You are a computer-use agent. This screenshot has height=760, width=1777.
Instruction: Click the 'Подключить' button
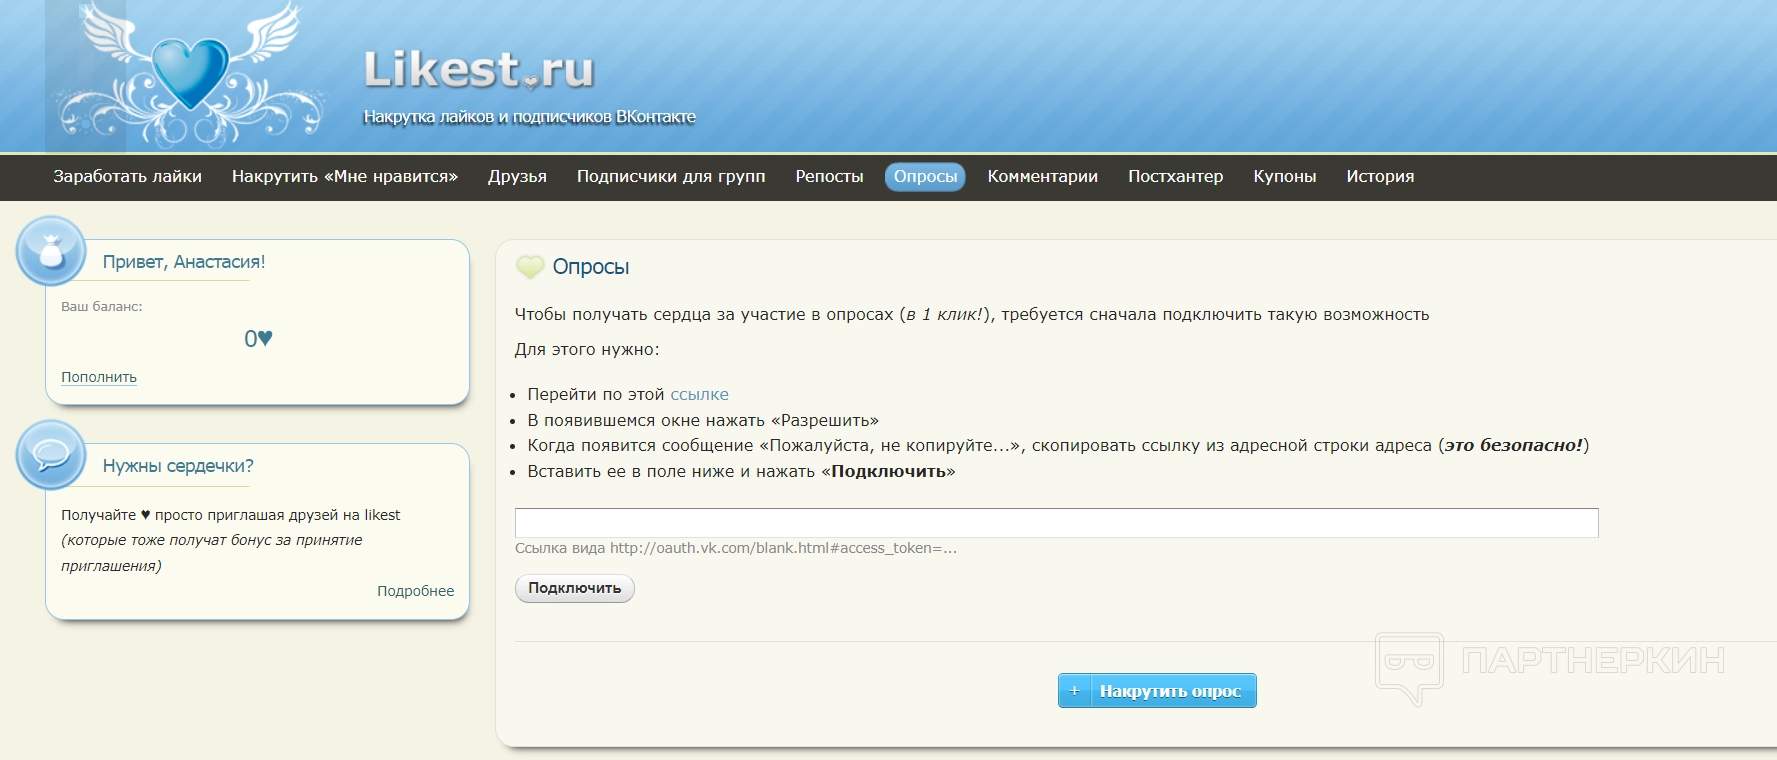coord(575,588)
